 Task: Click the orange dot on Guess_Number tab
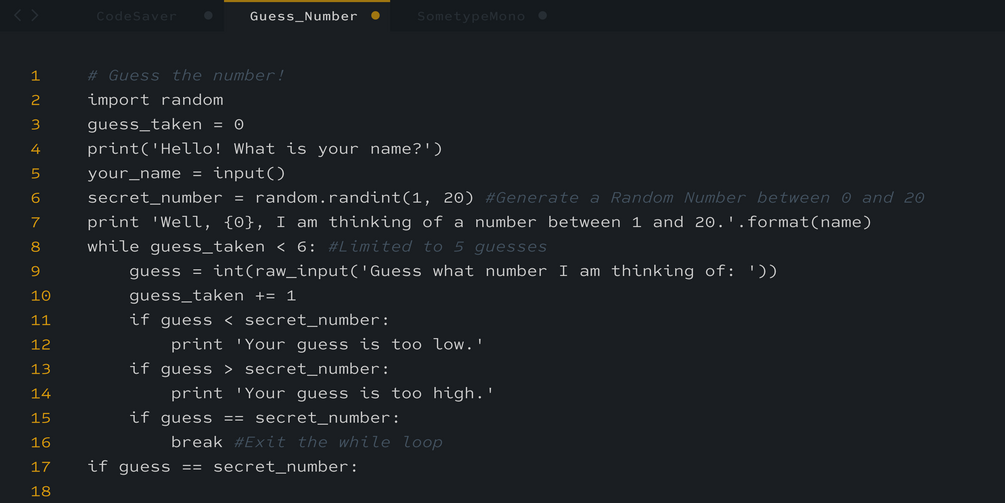[375, 16]
